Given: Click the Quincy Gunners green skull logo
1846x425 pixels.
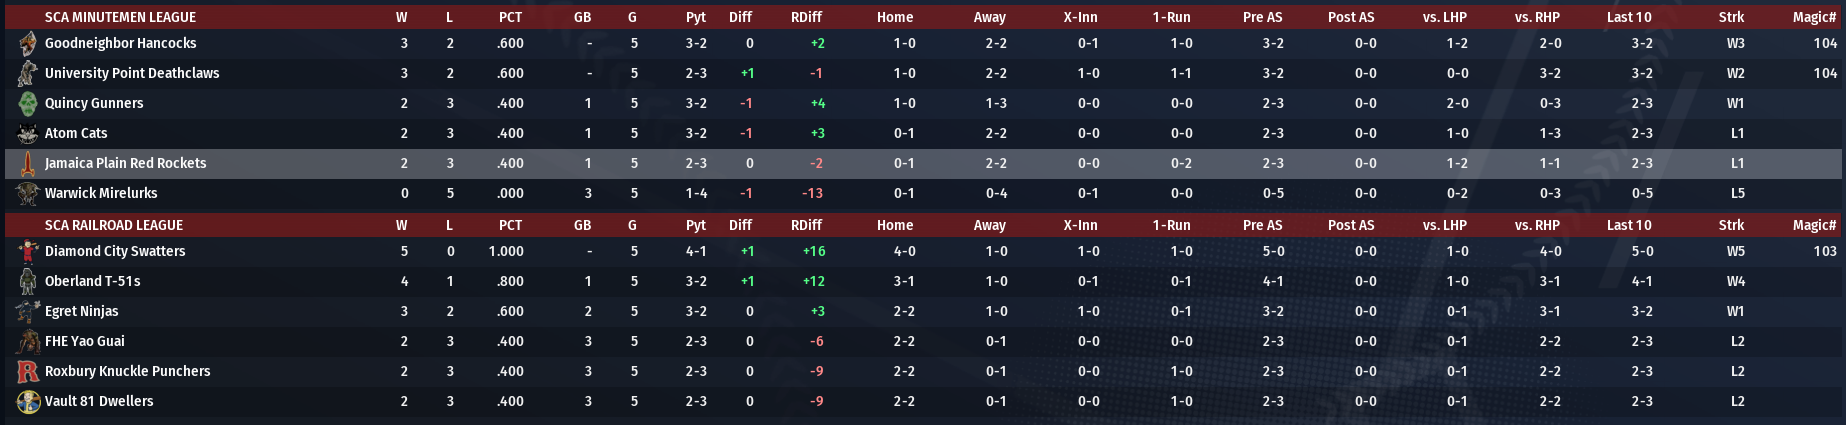Looking at the screenshot, I should (x=28, y=104).
